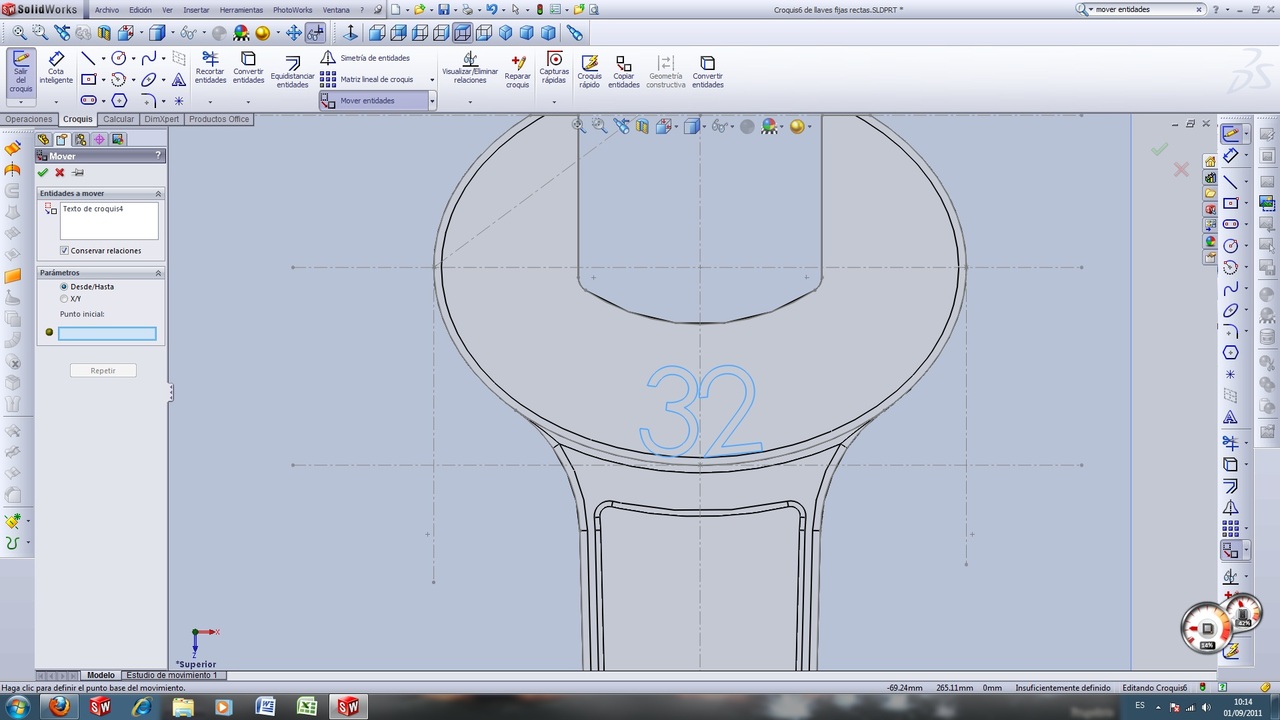Open the Herramientas menu

click(x=241, y=9)
